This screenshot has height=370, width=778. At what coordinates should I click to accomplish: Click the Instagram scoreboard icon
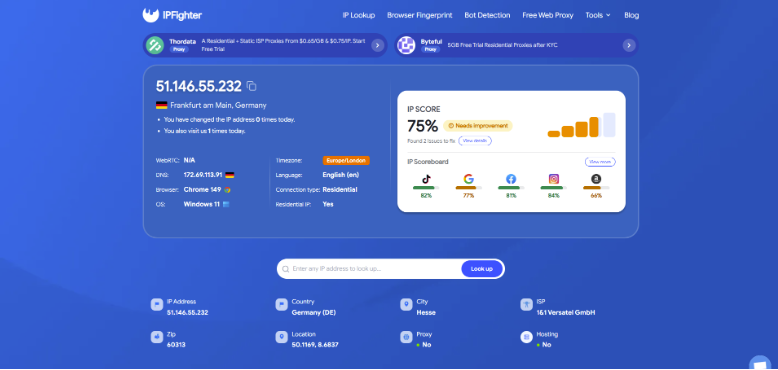[x=554, y=179]
